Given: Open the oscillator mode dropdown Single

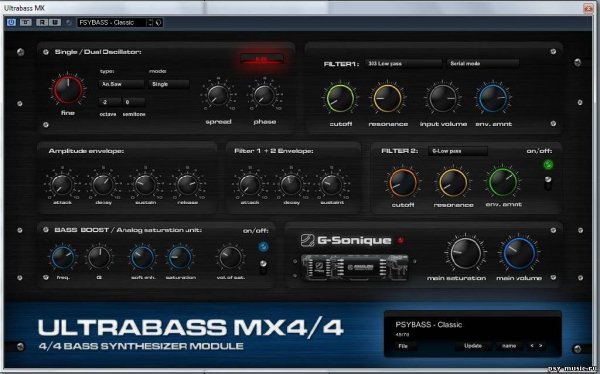Looking at the screenshot, I should pos(169,84).
